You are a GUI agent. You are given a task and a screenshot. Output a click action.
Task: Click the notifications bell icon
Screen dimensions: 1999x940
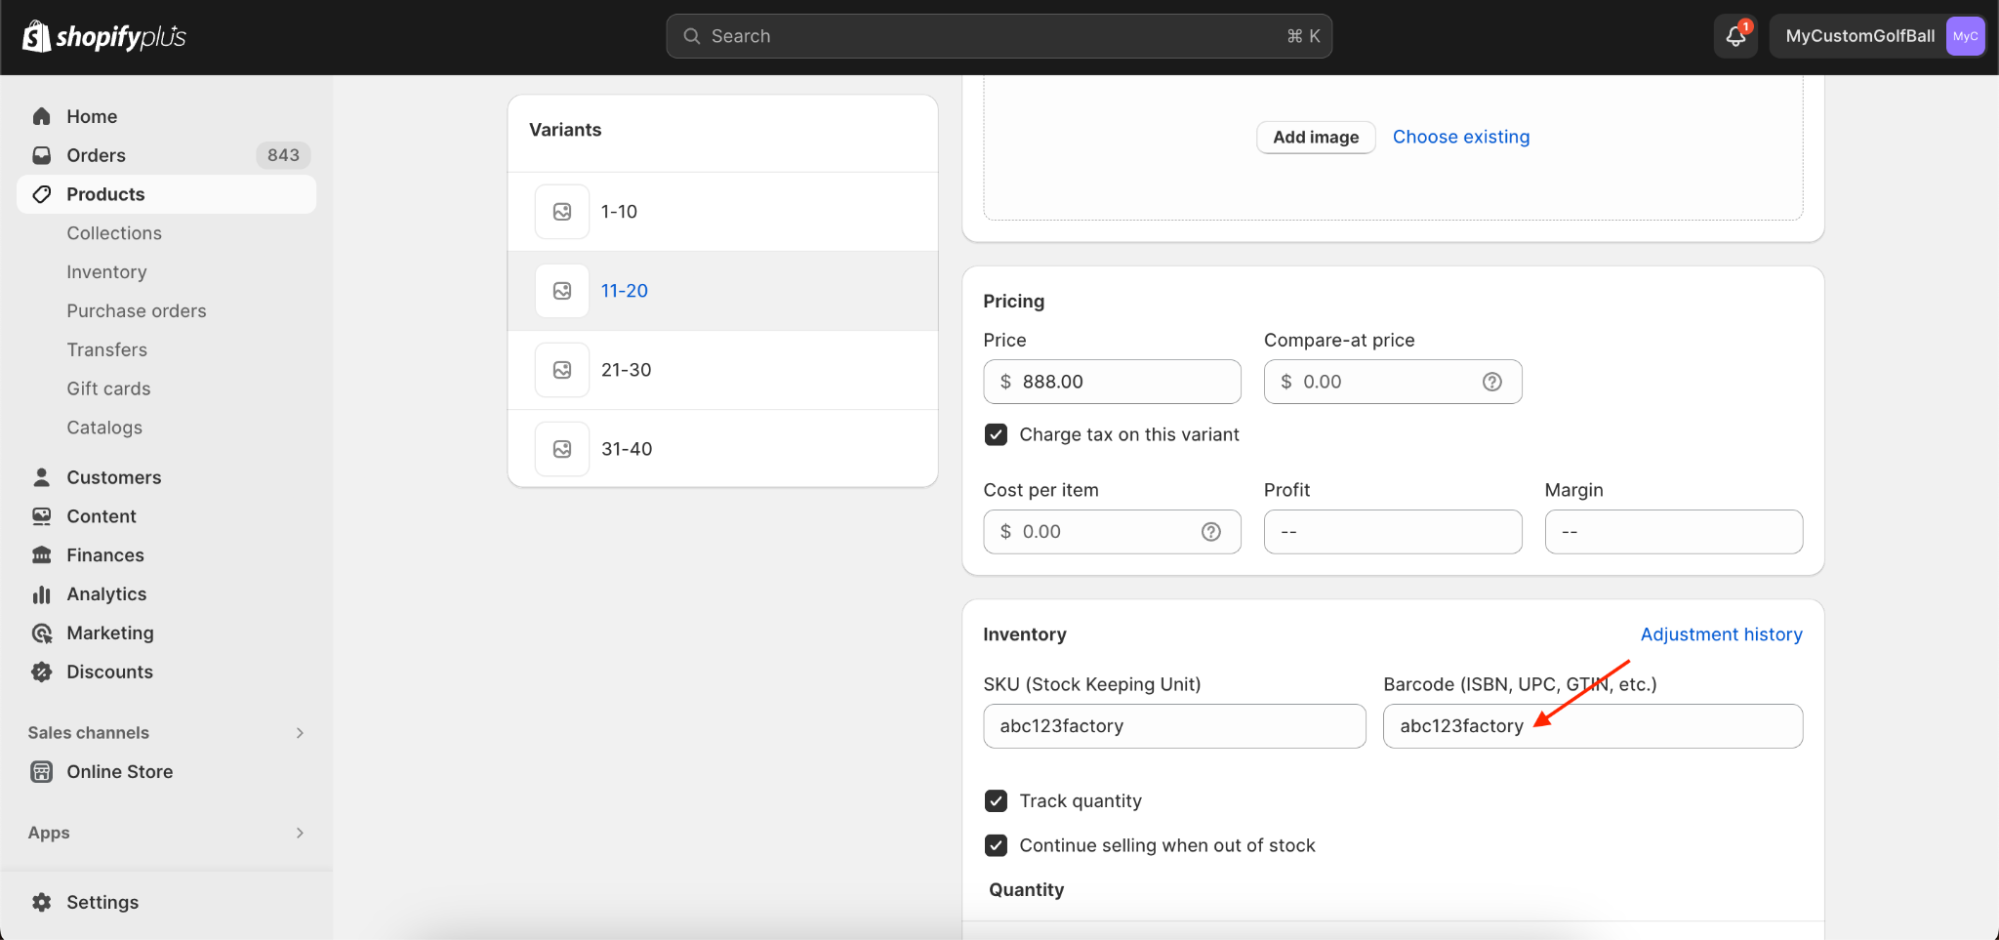point(1735,37)
